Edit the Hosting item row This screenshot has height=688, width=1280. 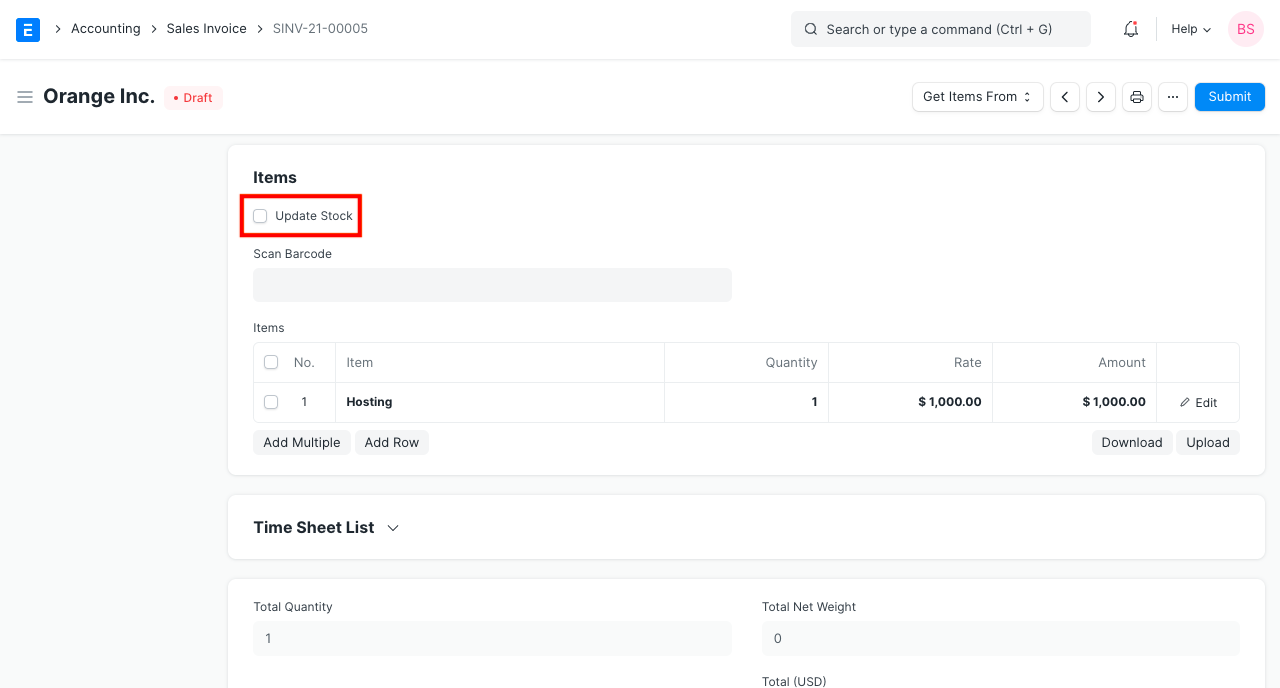coord(1198,402)
